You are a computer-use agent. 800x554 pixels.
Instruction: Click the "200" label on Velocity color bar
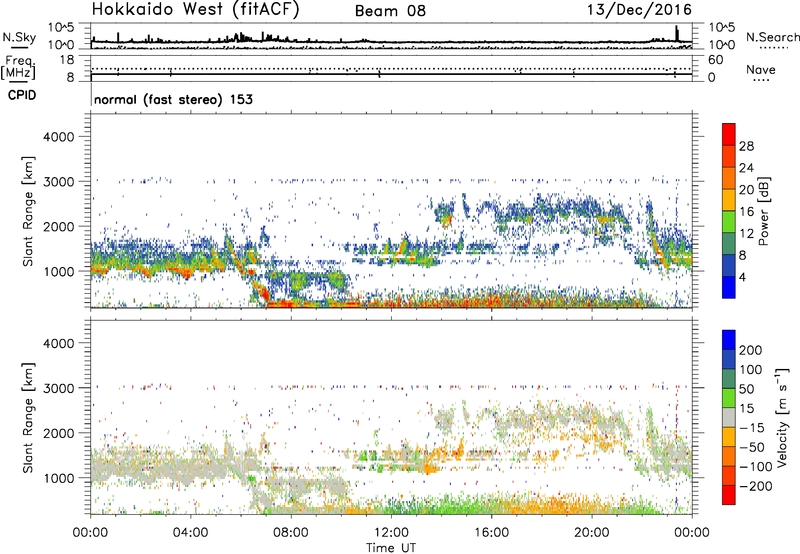pos(751,350)
